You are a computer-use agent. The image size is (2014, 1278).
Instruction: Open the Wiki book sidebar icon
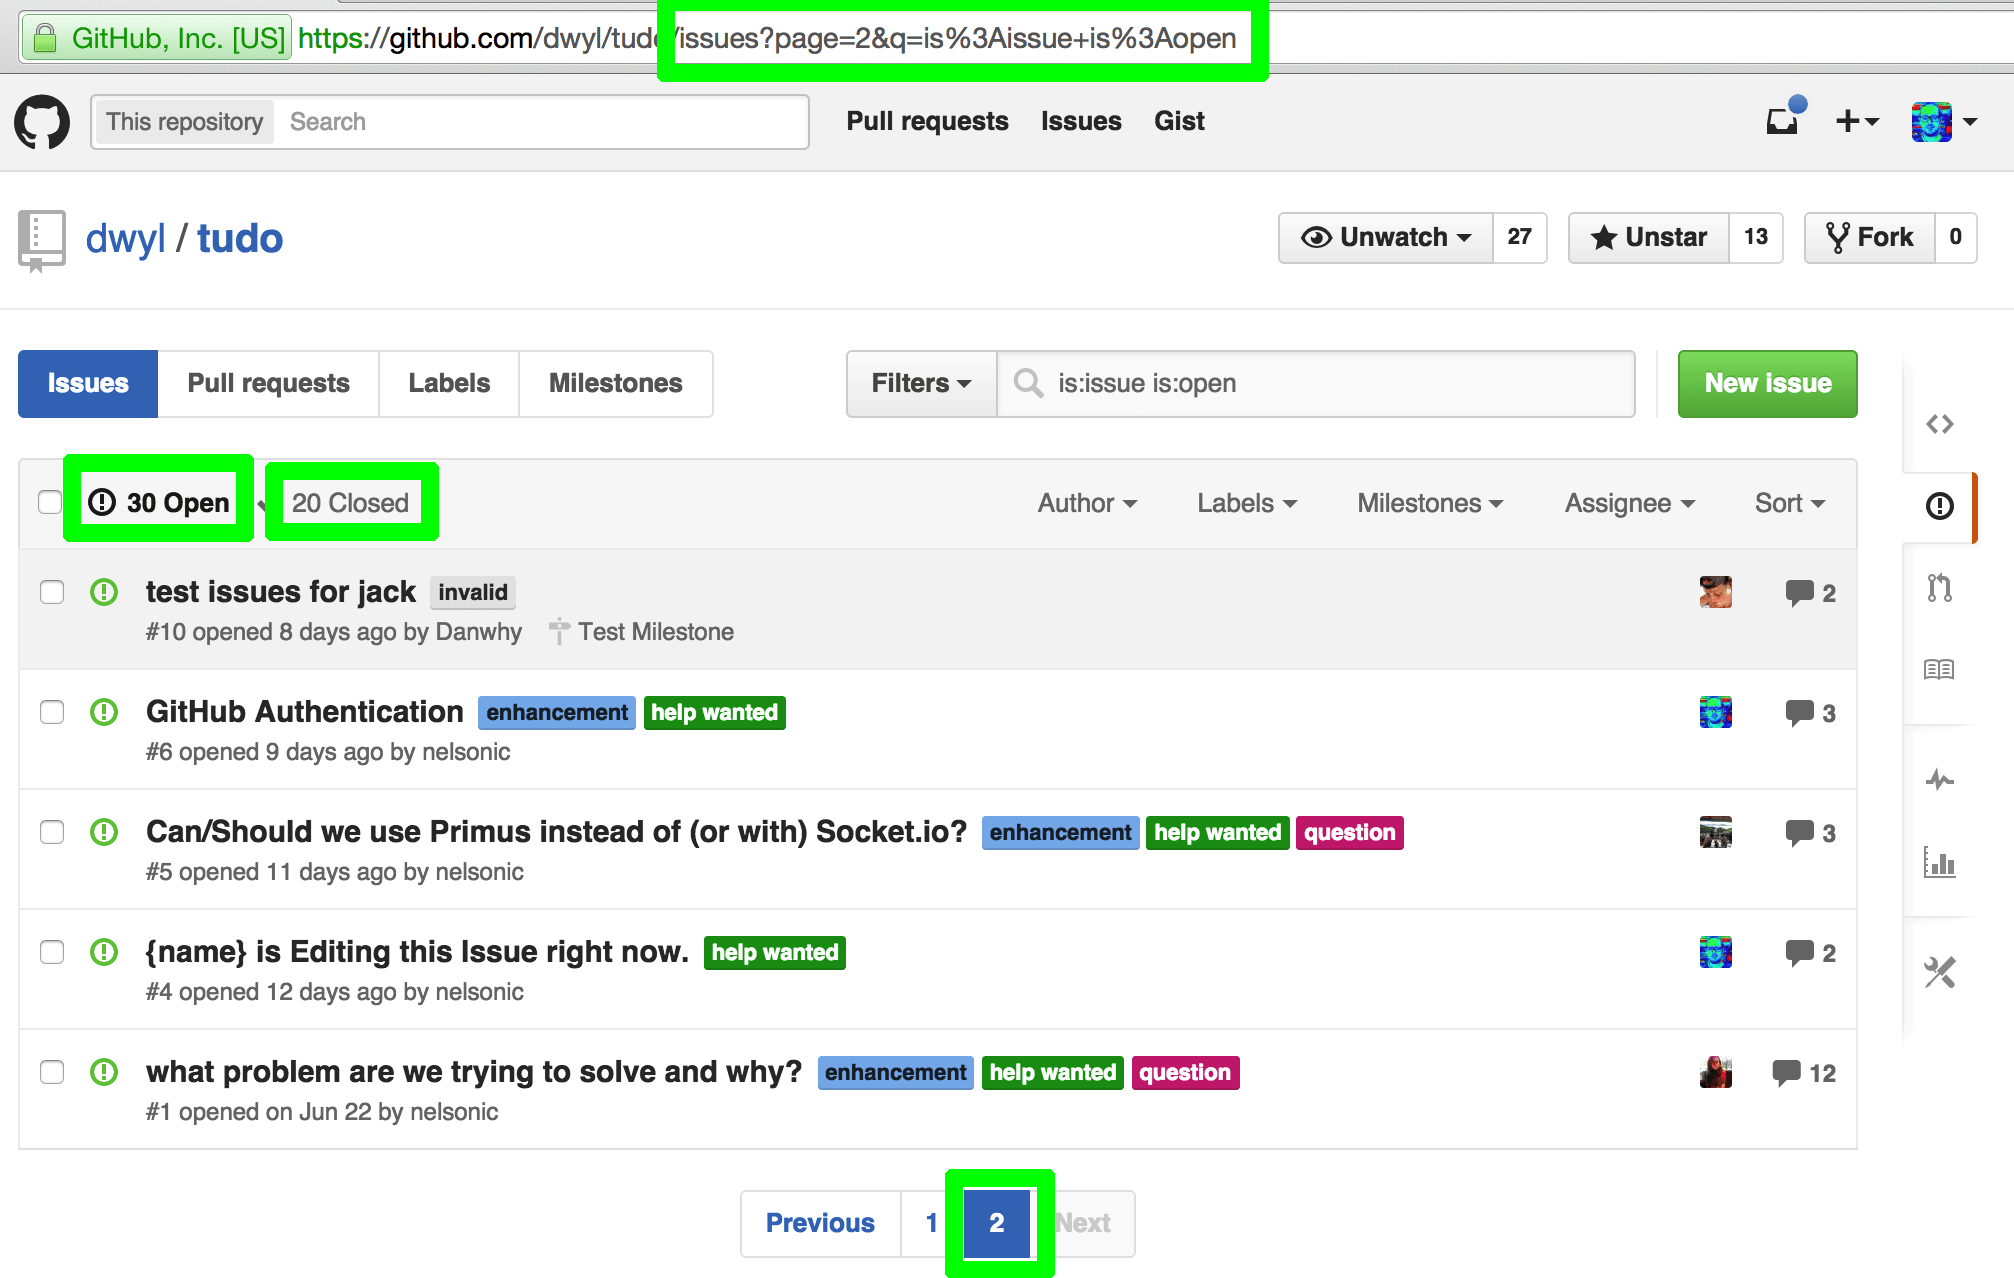coord(1939,669)
